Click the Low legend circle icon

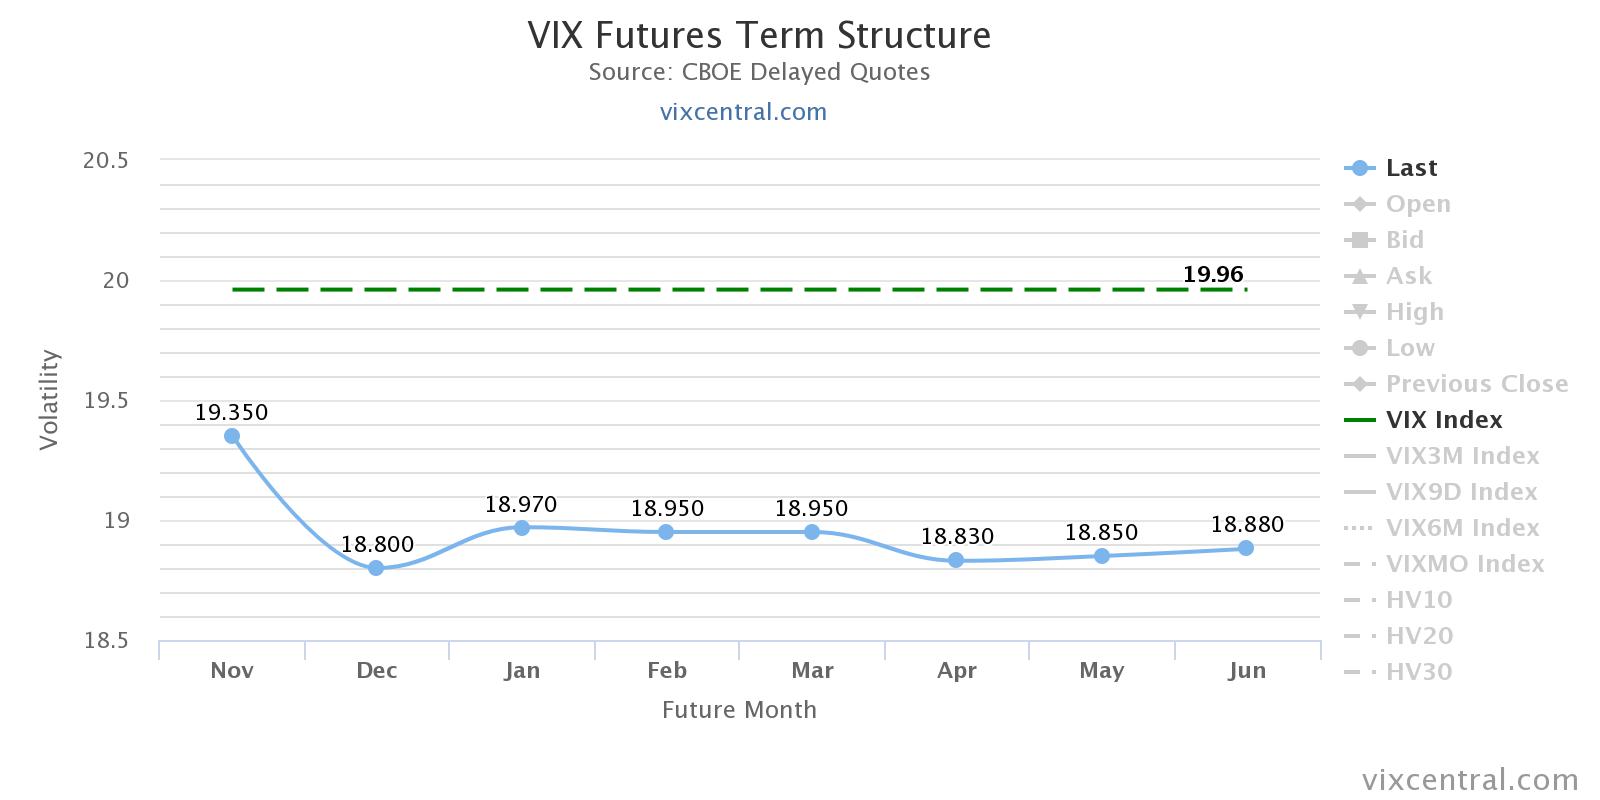pyautogui.click(x=1359, y=348)
